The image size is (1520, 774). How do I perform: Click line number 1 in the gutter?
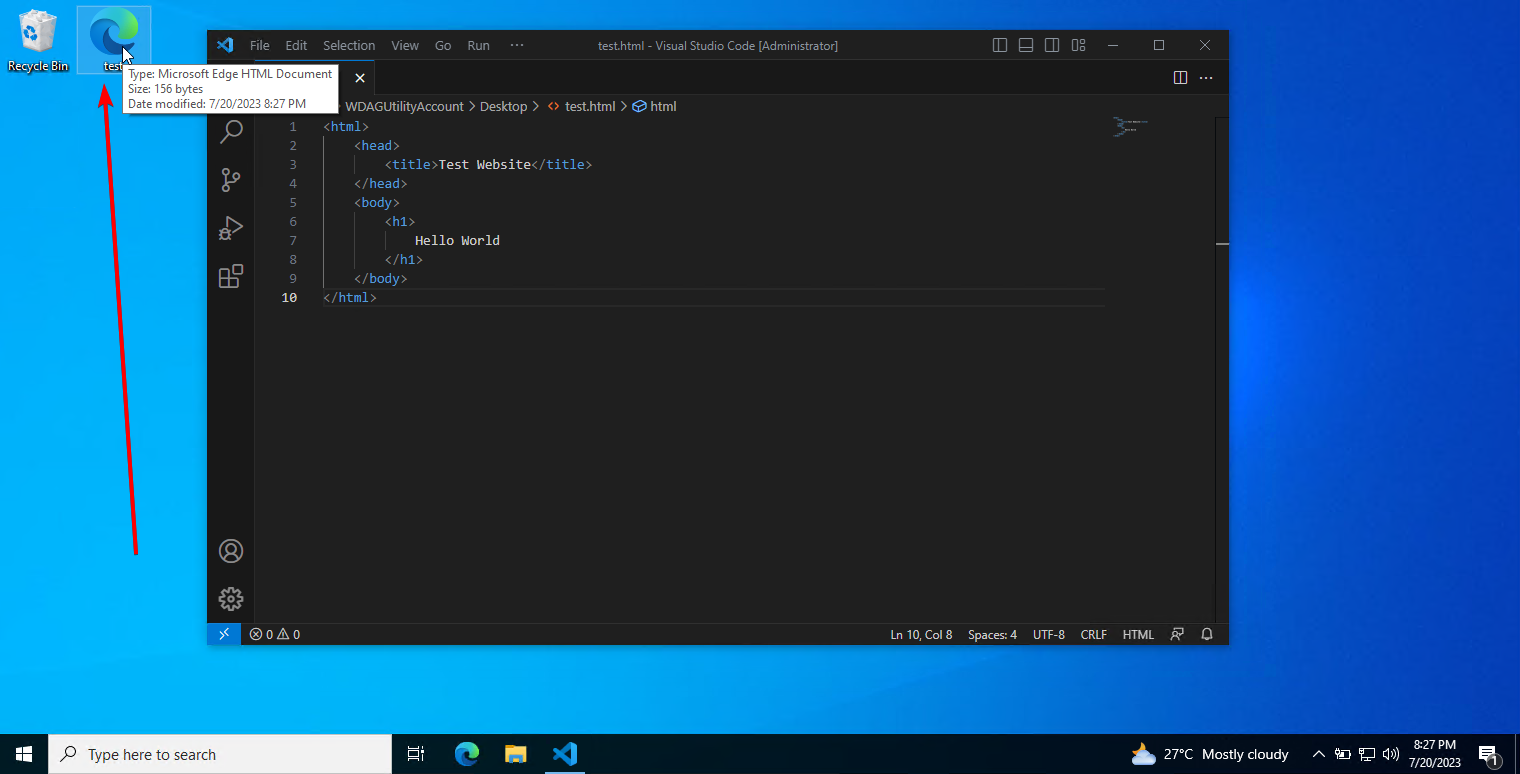293,127
